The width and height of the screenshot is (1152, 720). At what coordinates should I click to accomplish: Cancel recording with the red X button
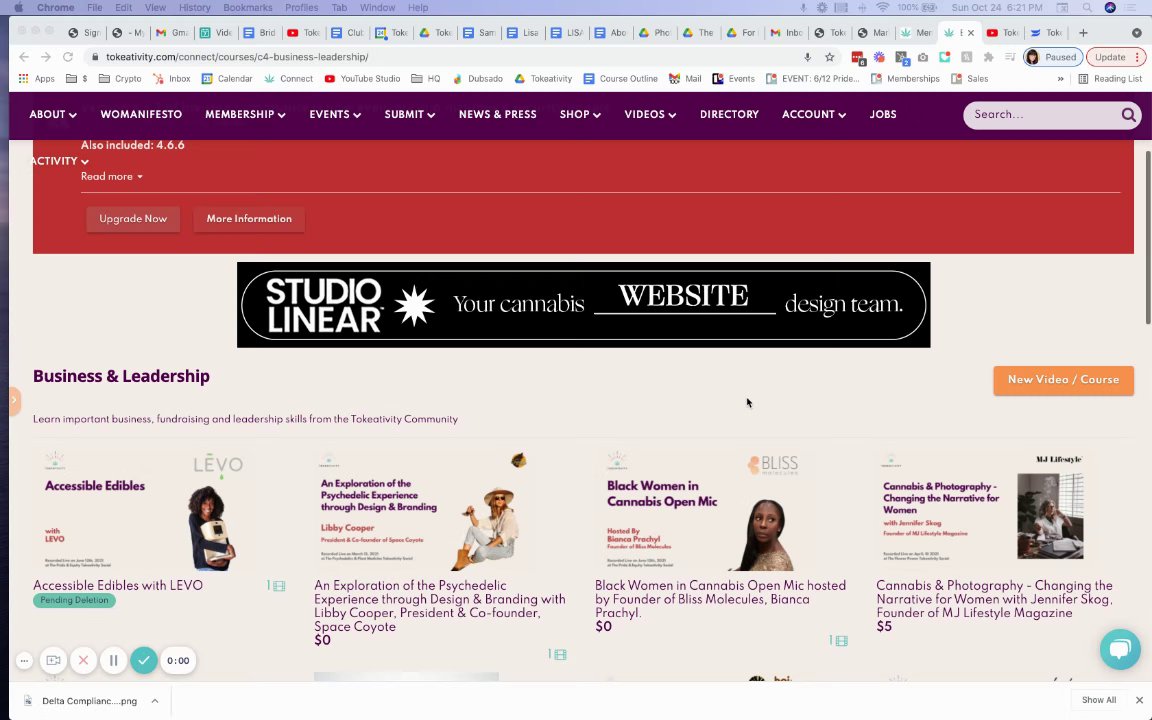click(83, 660)
